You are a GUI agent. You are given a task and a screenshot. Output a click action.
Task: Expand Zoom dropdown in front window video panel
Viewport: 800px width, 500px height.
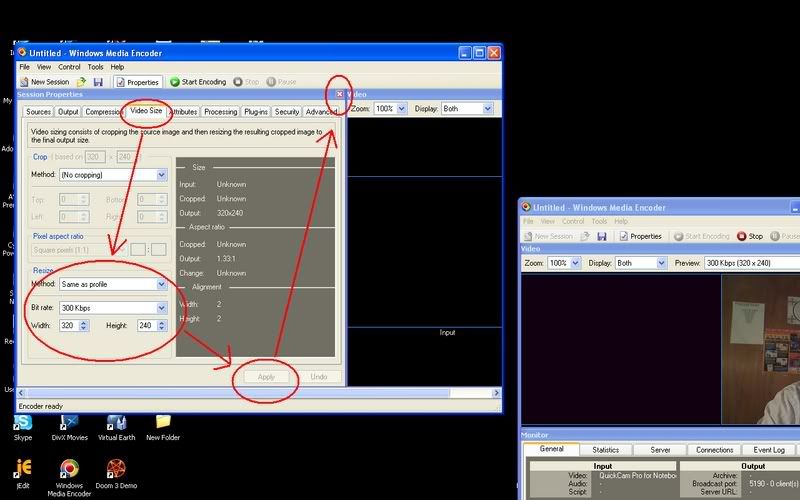(402, 109)
